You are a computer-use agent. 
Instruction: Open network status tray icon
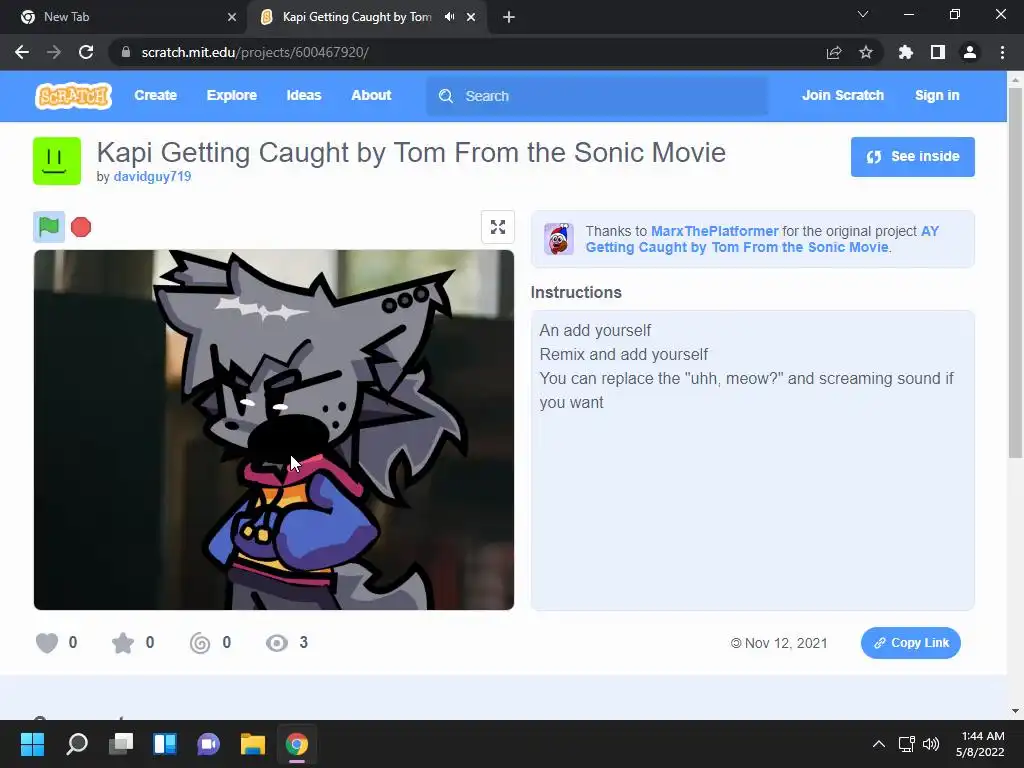(906, 744)
